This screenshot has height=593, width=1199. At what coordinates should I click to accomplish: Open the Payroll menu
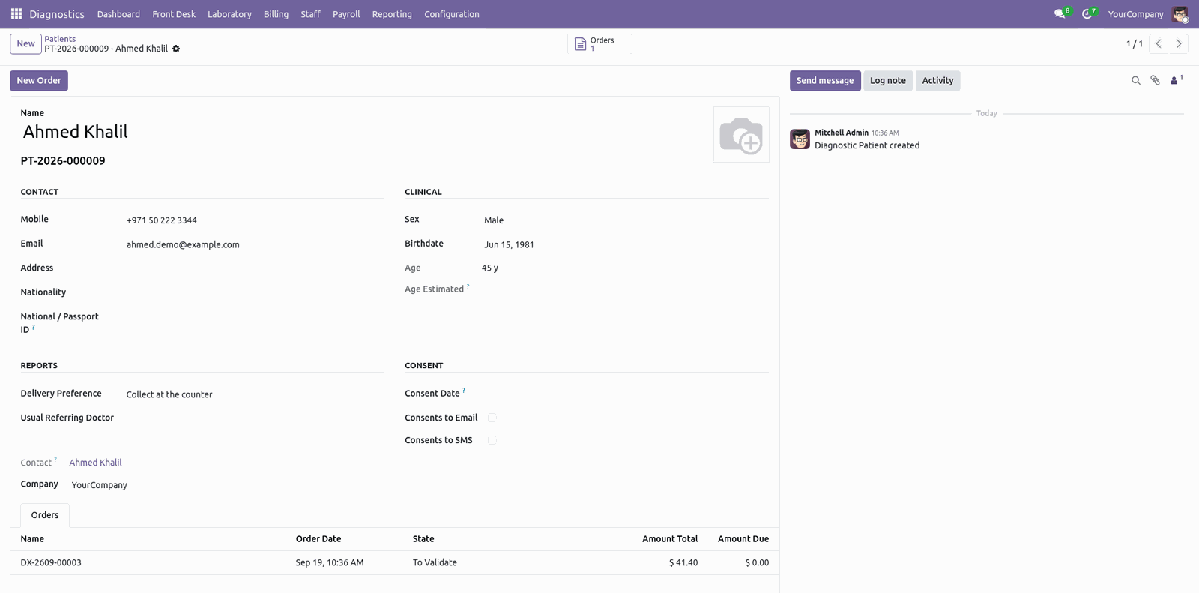[346, 14]
